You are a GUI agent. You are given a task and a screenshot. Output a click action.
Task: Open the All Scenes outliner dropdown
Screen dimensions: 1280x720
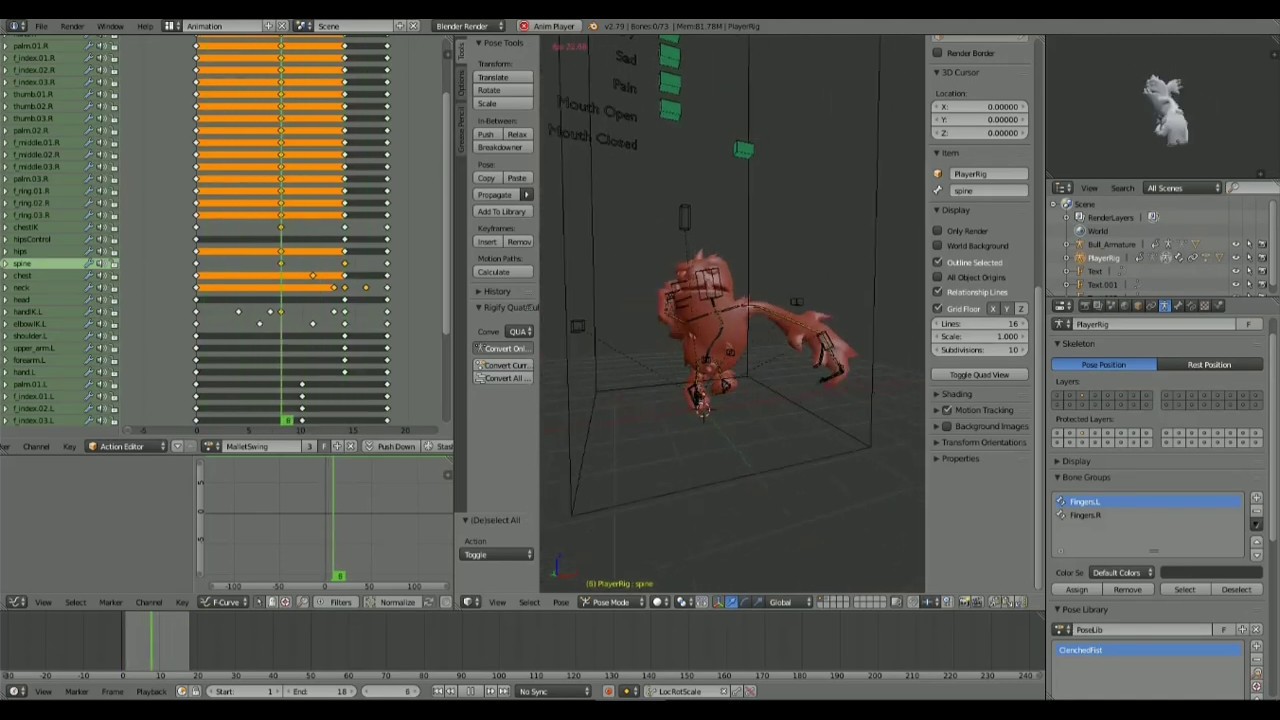pyautogui.click(x=1184, y=188)
